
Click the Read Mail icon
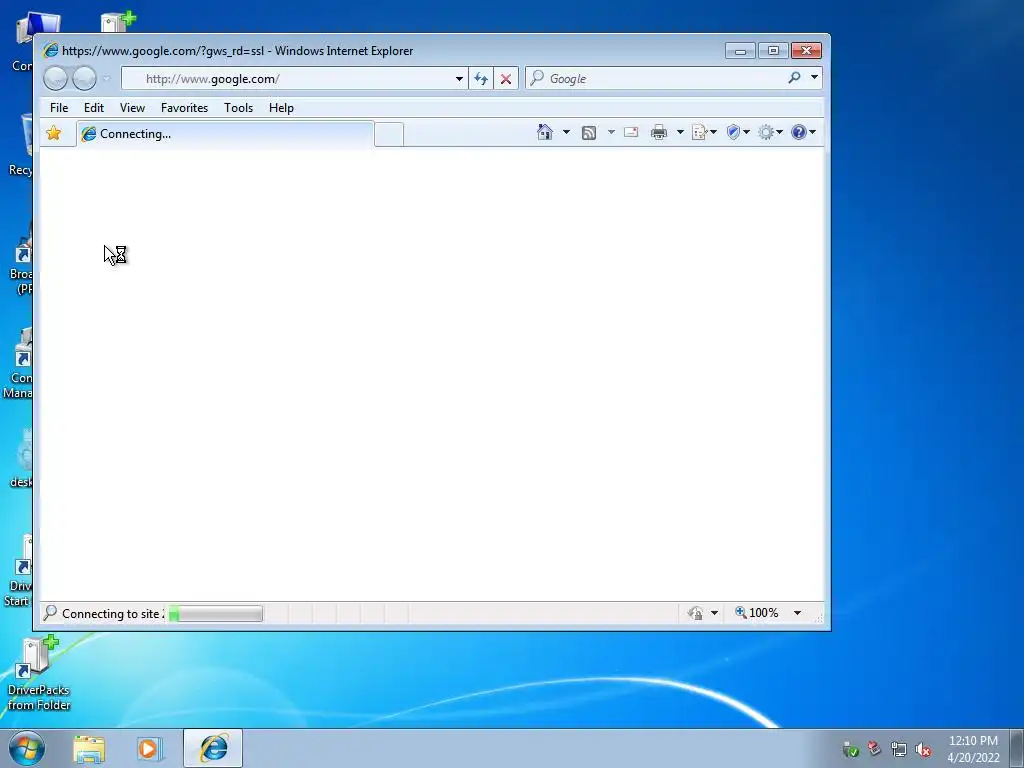[631, 132]
